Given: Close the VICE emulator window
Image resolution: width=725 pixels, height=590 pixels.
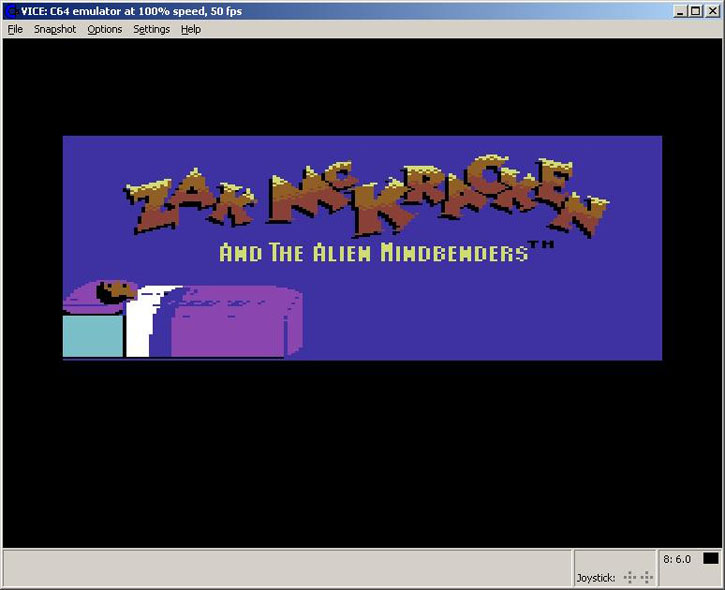Looking at the screenshot, I should pyautogui.click(x=713, y=11).
